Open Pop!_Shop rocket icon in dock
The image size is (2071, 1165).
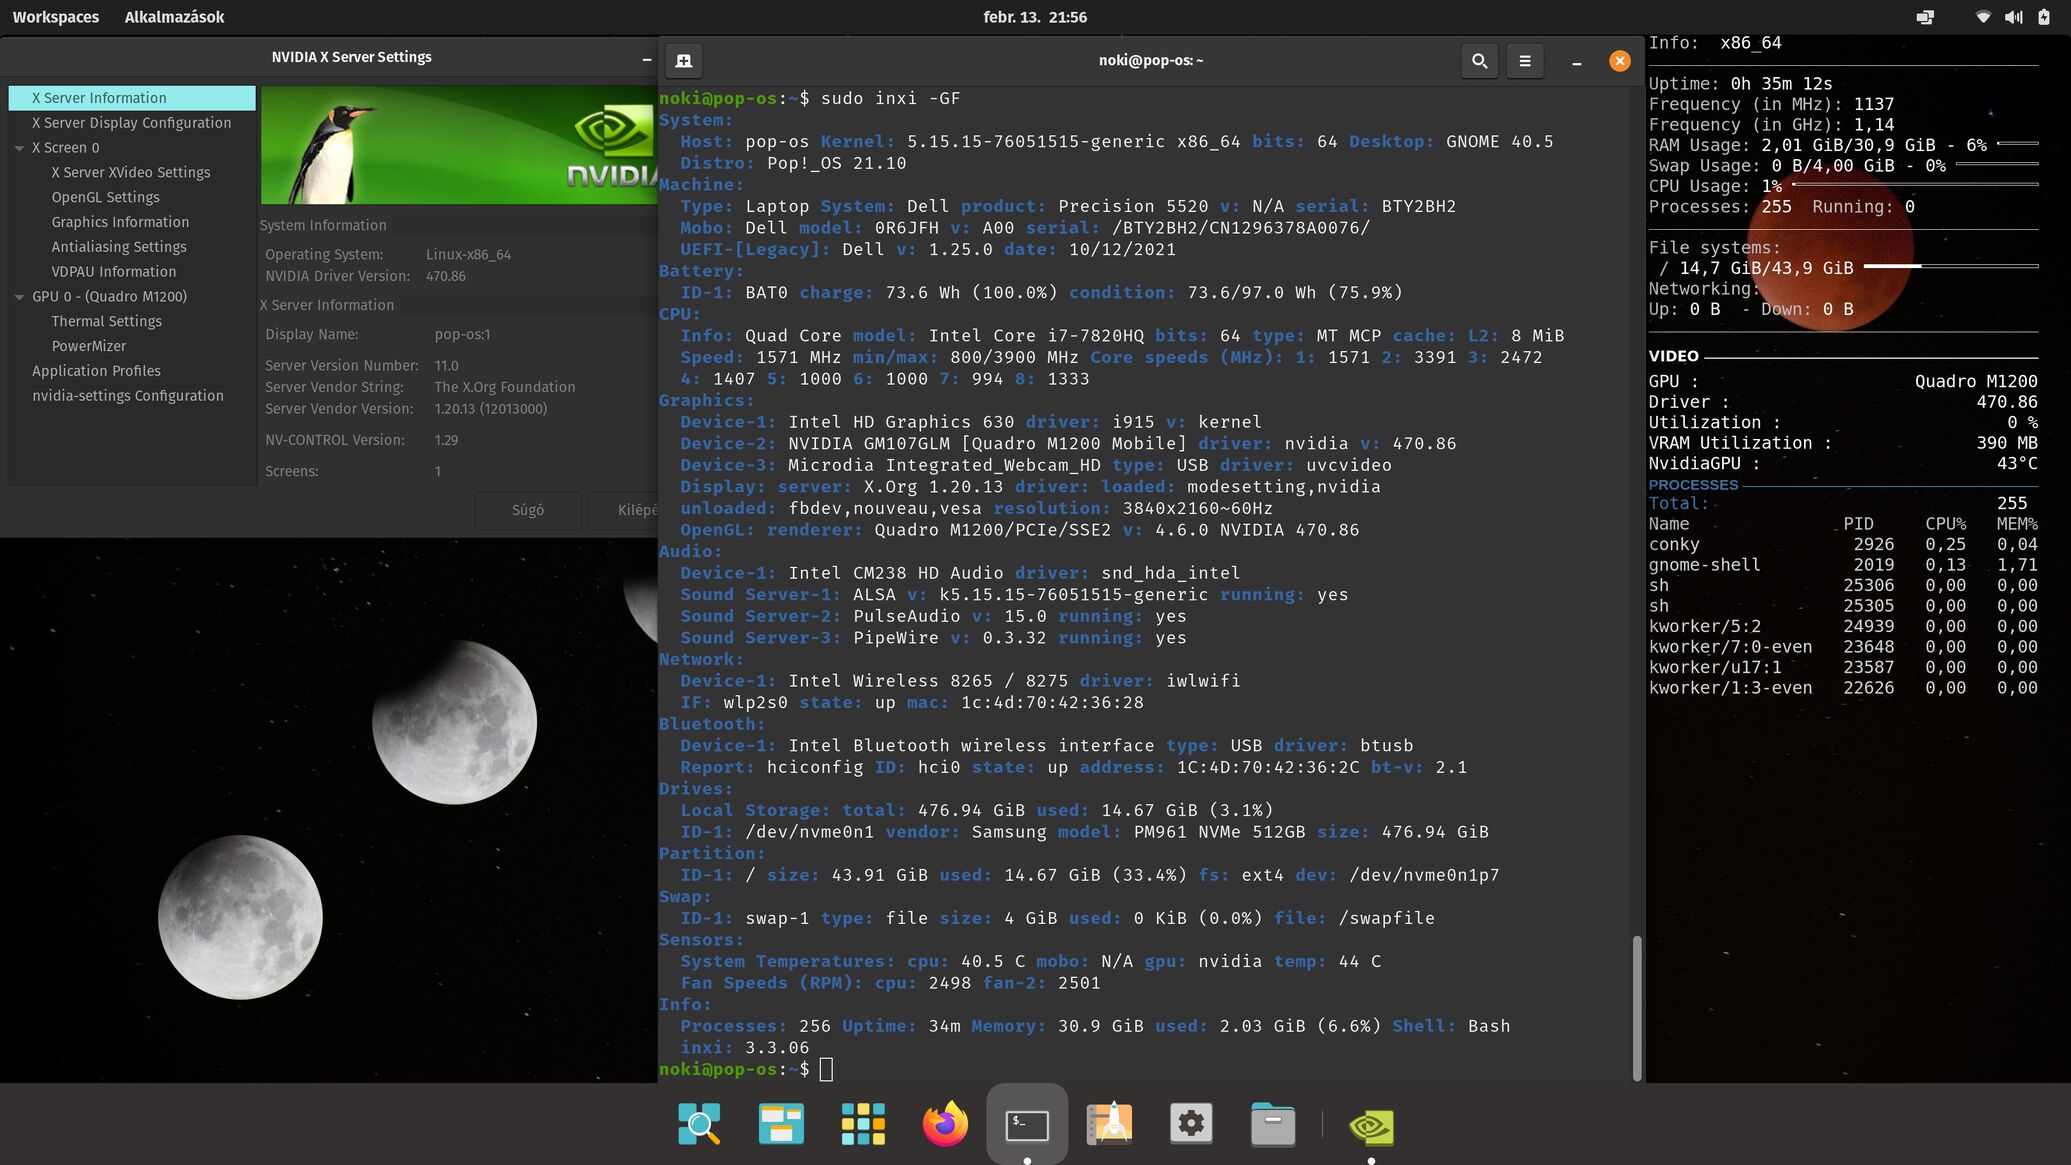click(1109, 1124)
